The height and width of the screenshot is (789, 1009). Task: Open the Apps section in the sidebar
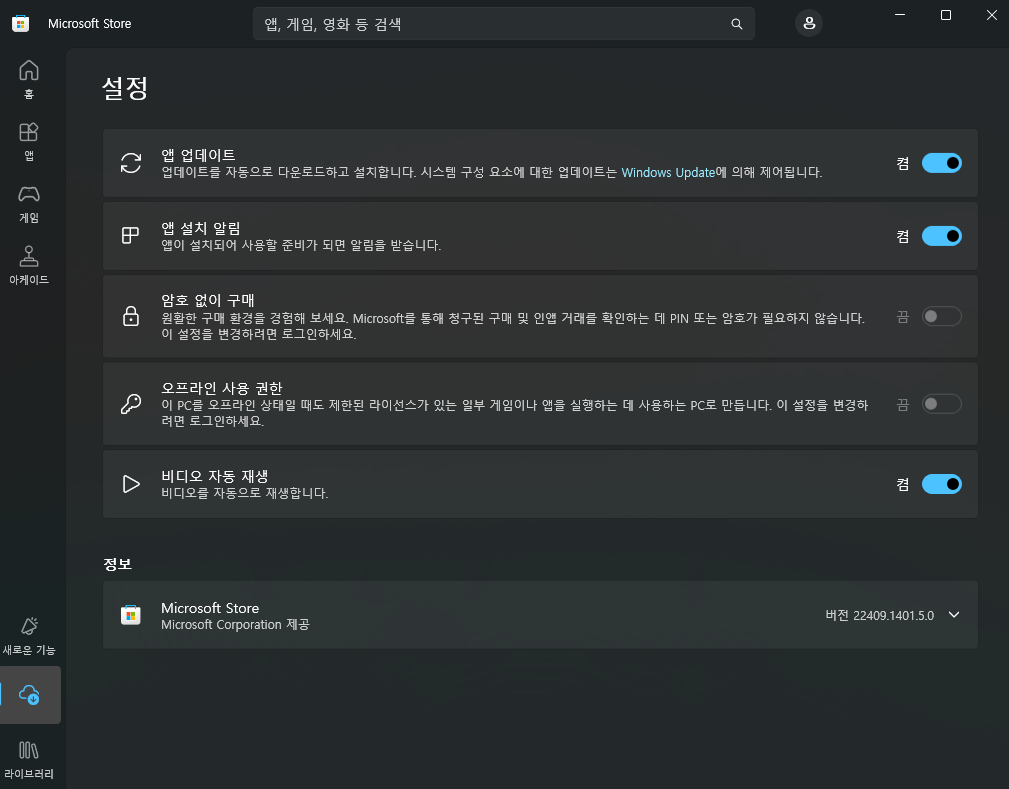tap(29, 141)
